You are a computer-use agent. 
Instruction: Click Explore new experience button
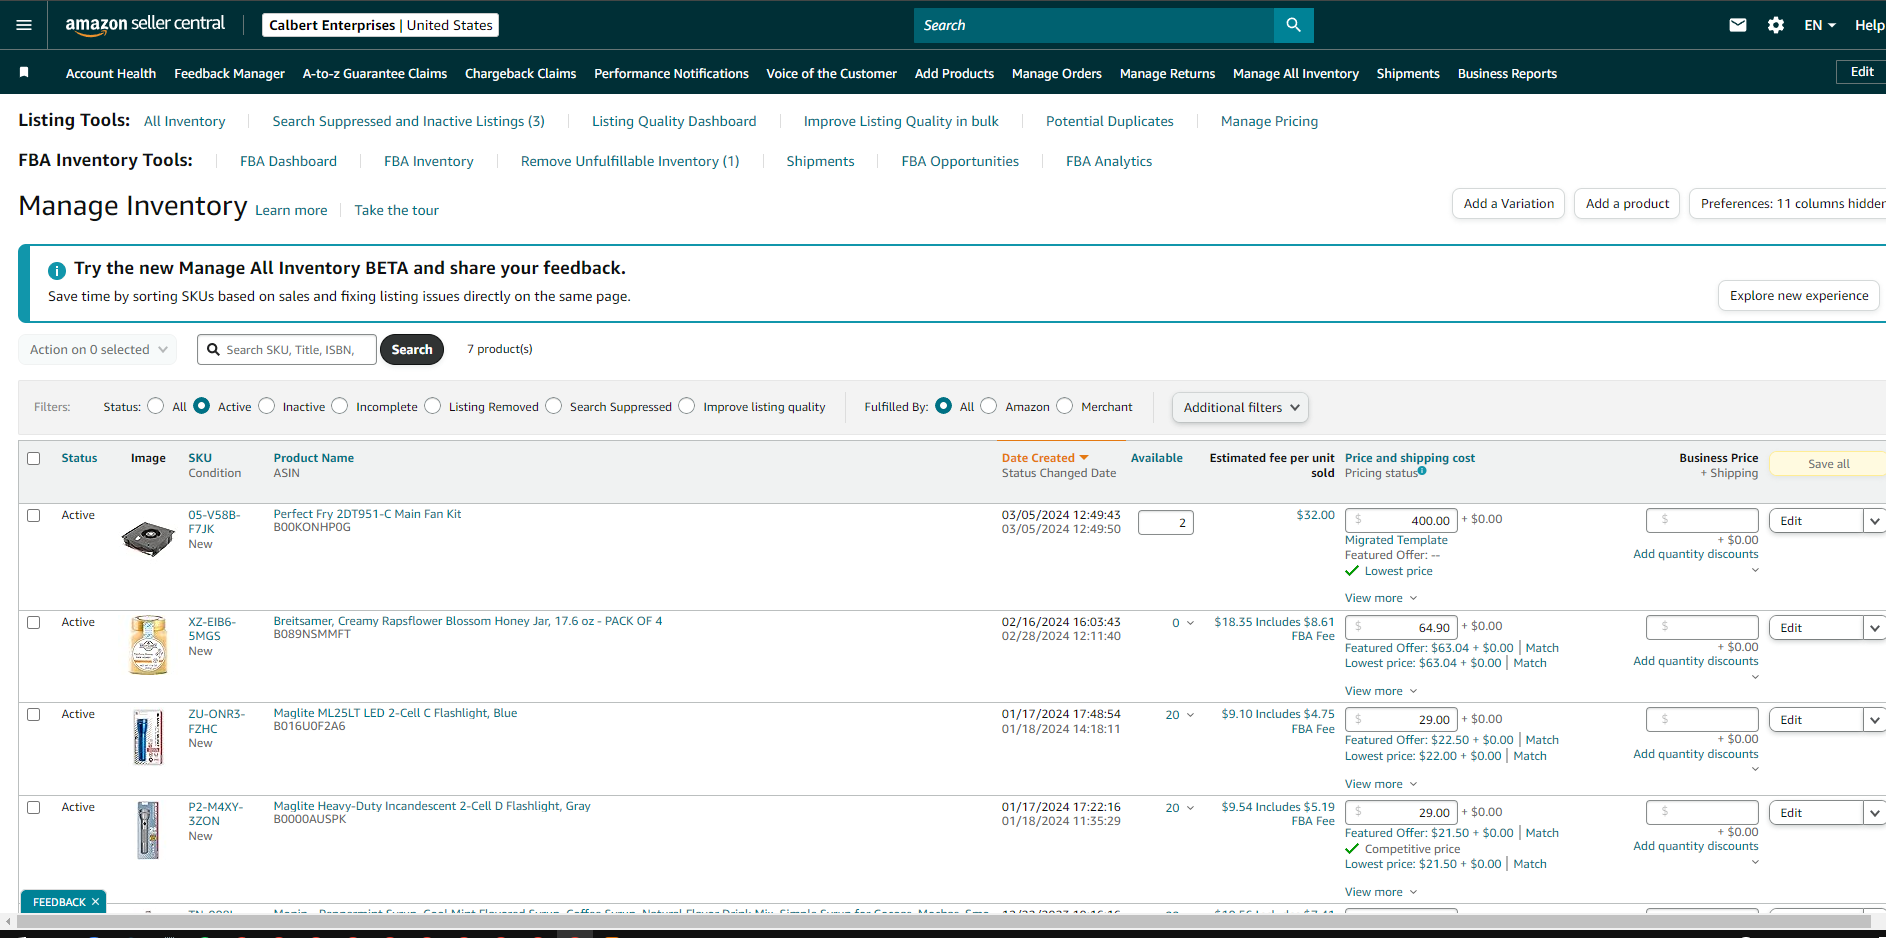tap(1799, 295)
